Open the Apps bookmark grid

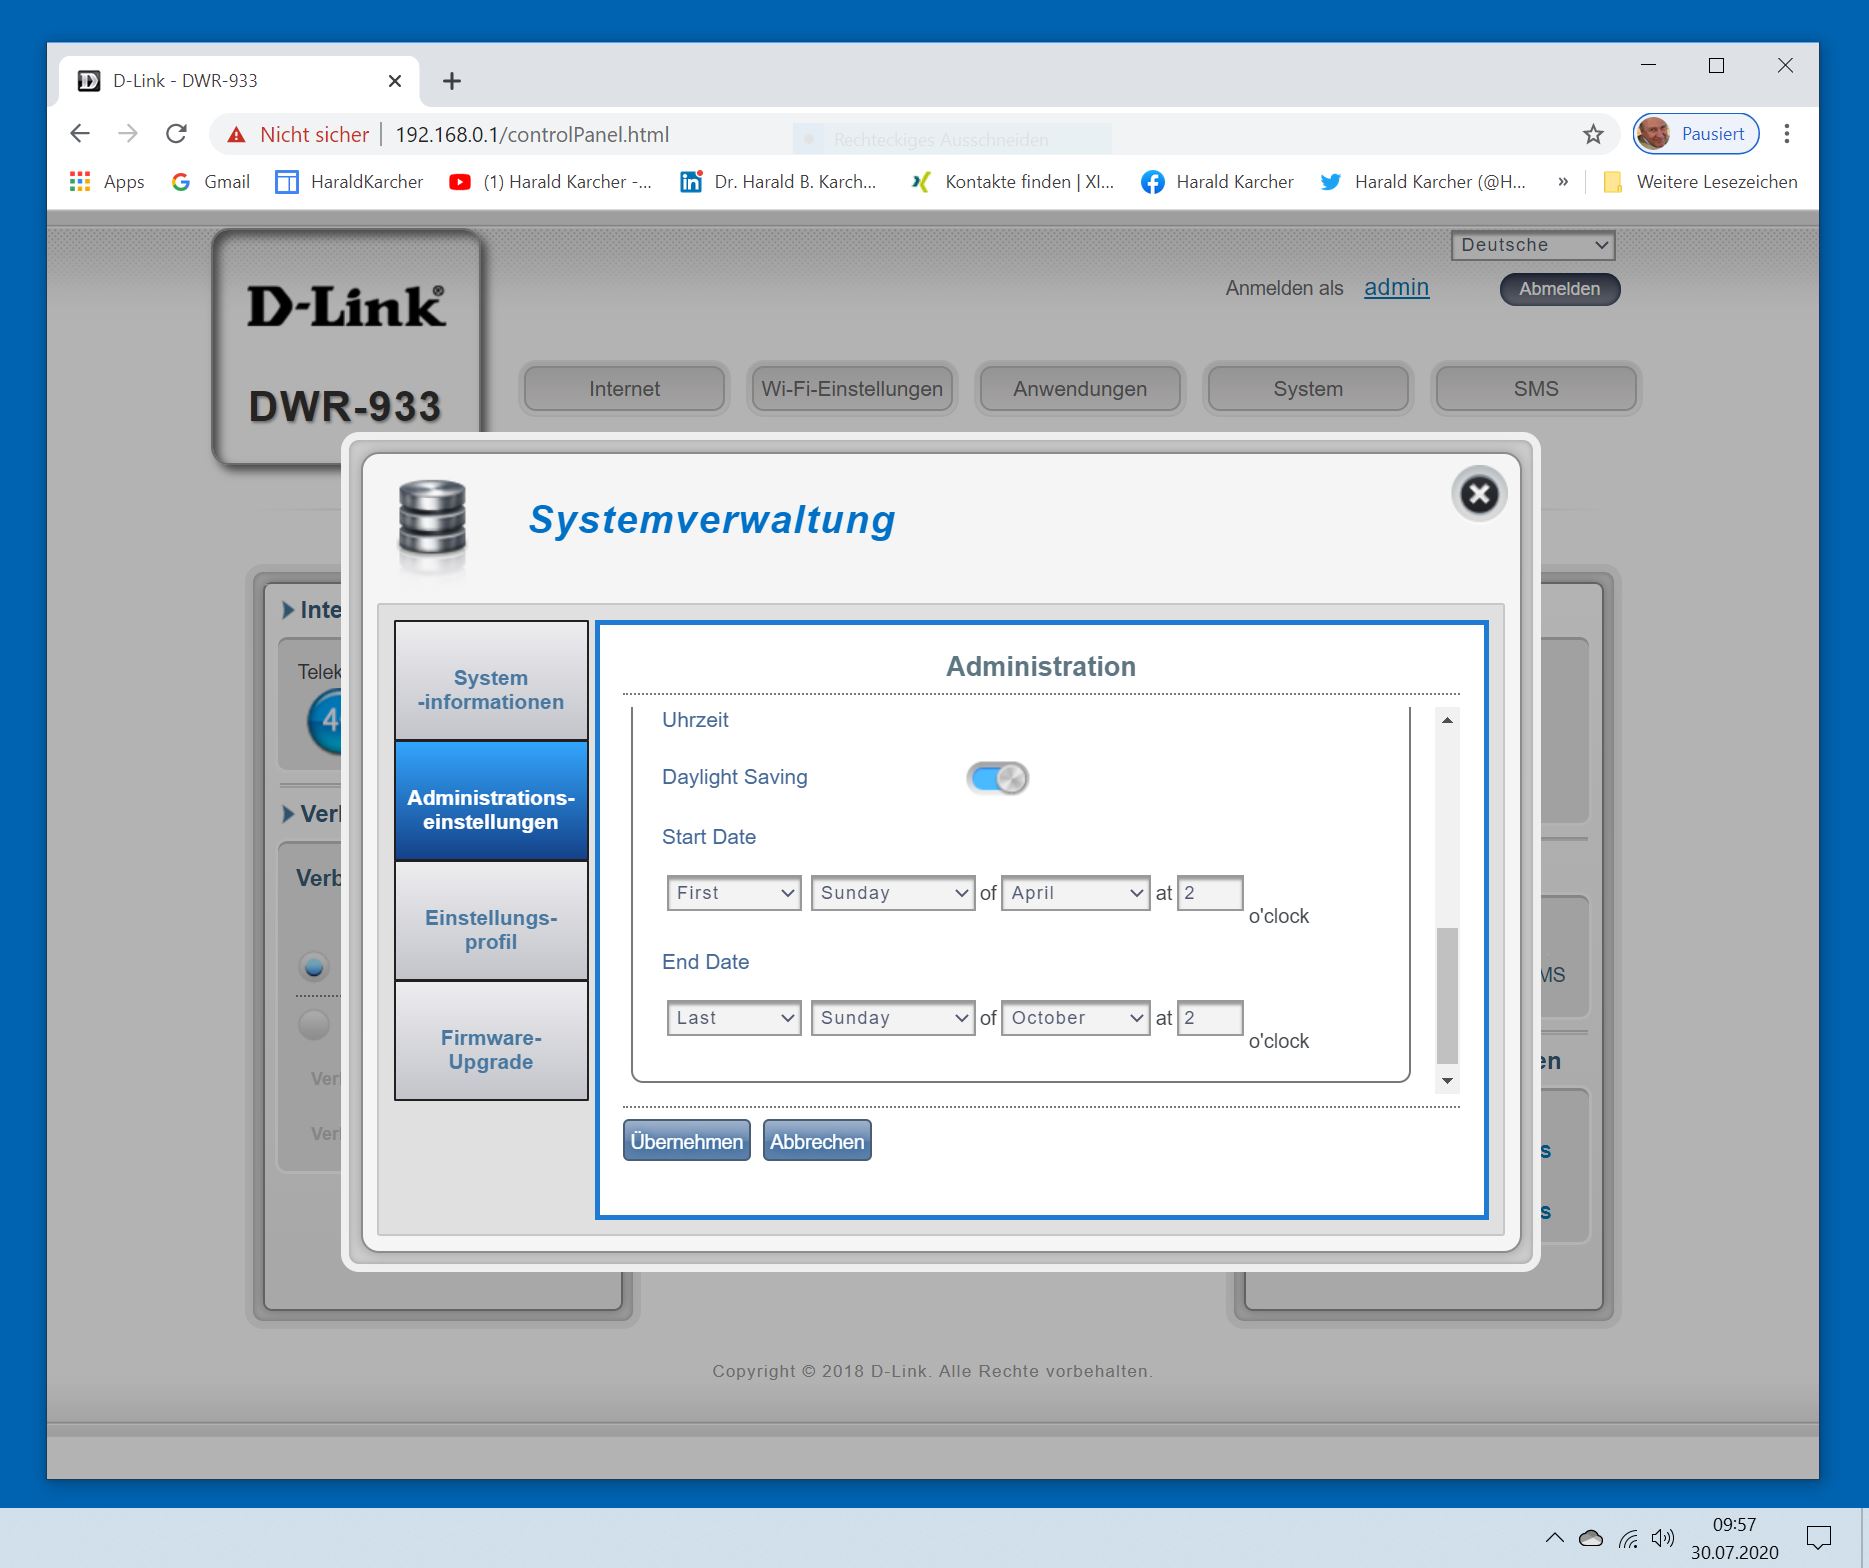107,182
